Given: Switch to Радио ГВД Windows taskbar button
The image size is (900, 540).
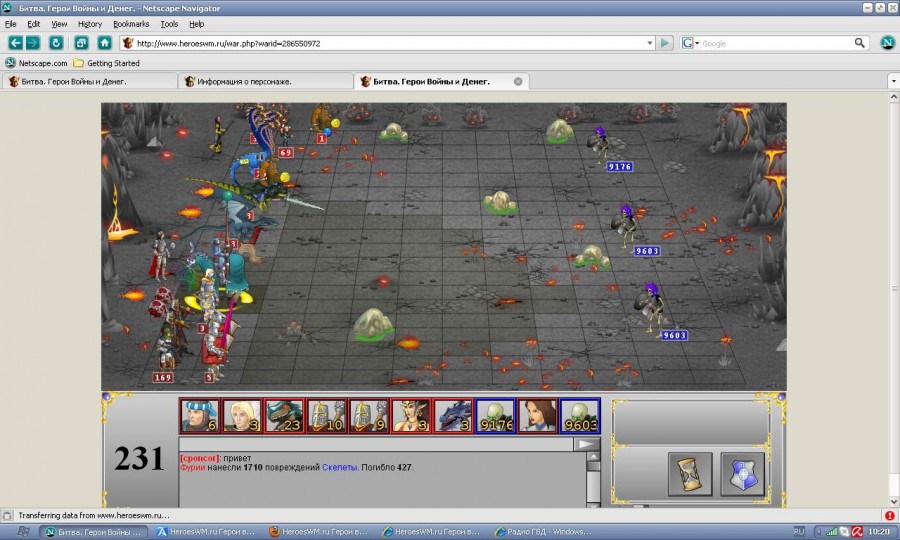Looking at the screenshot, I should point(544,532).
